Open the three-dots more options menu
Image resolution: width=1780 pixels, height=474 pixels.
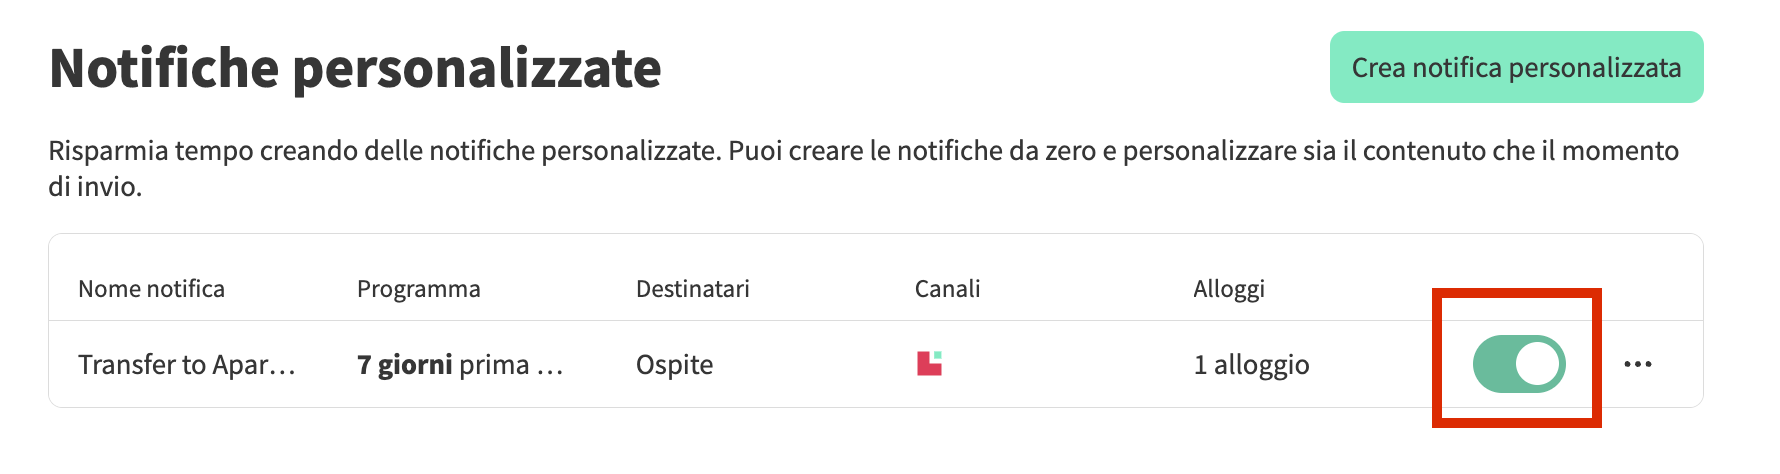point(1637,364)
